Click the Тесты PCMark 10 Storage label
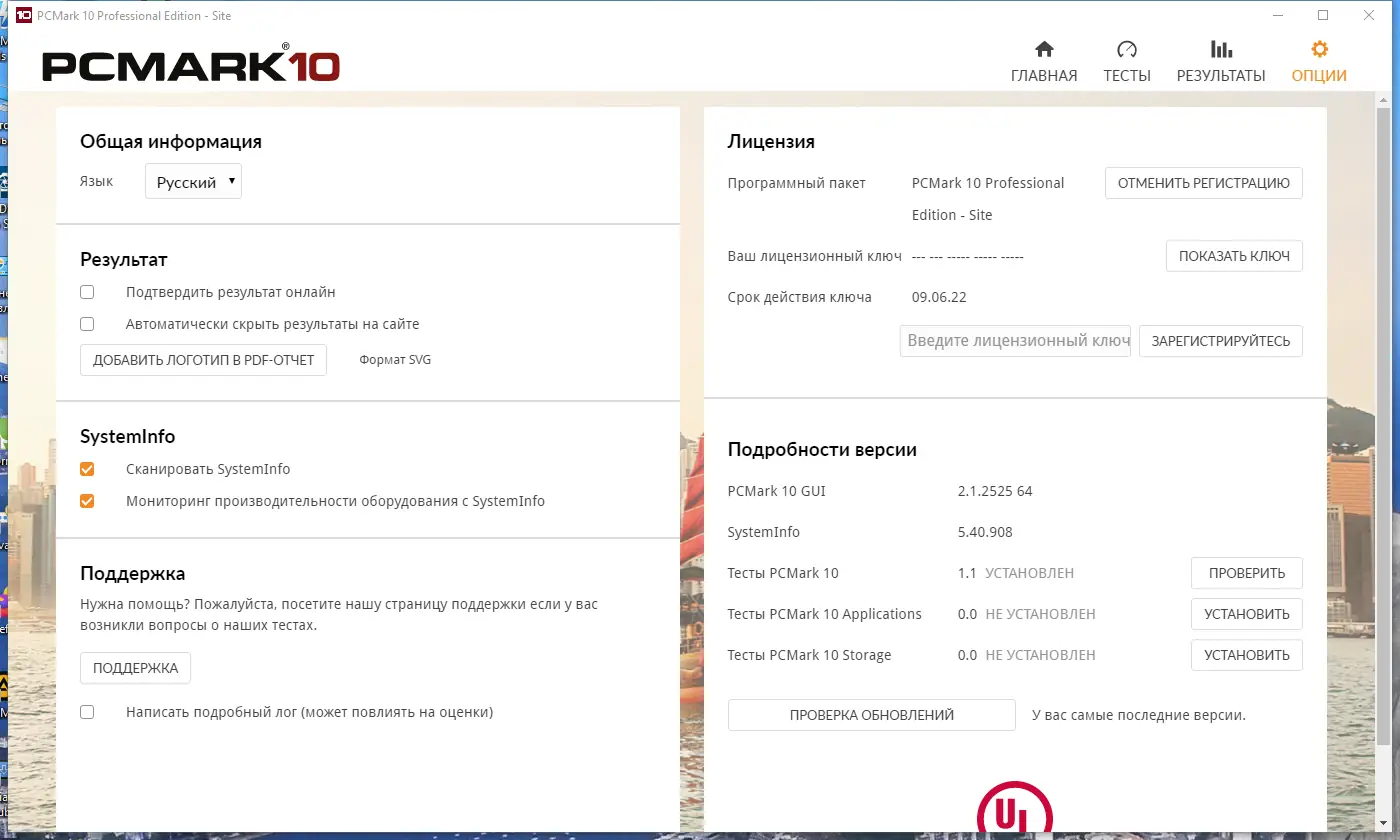This screenshot has height=840, width=1400. pyautogui.click(x=809, y=655)
